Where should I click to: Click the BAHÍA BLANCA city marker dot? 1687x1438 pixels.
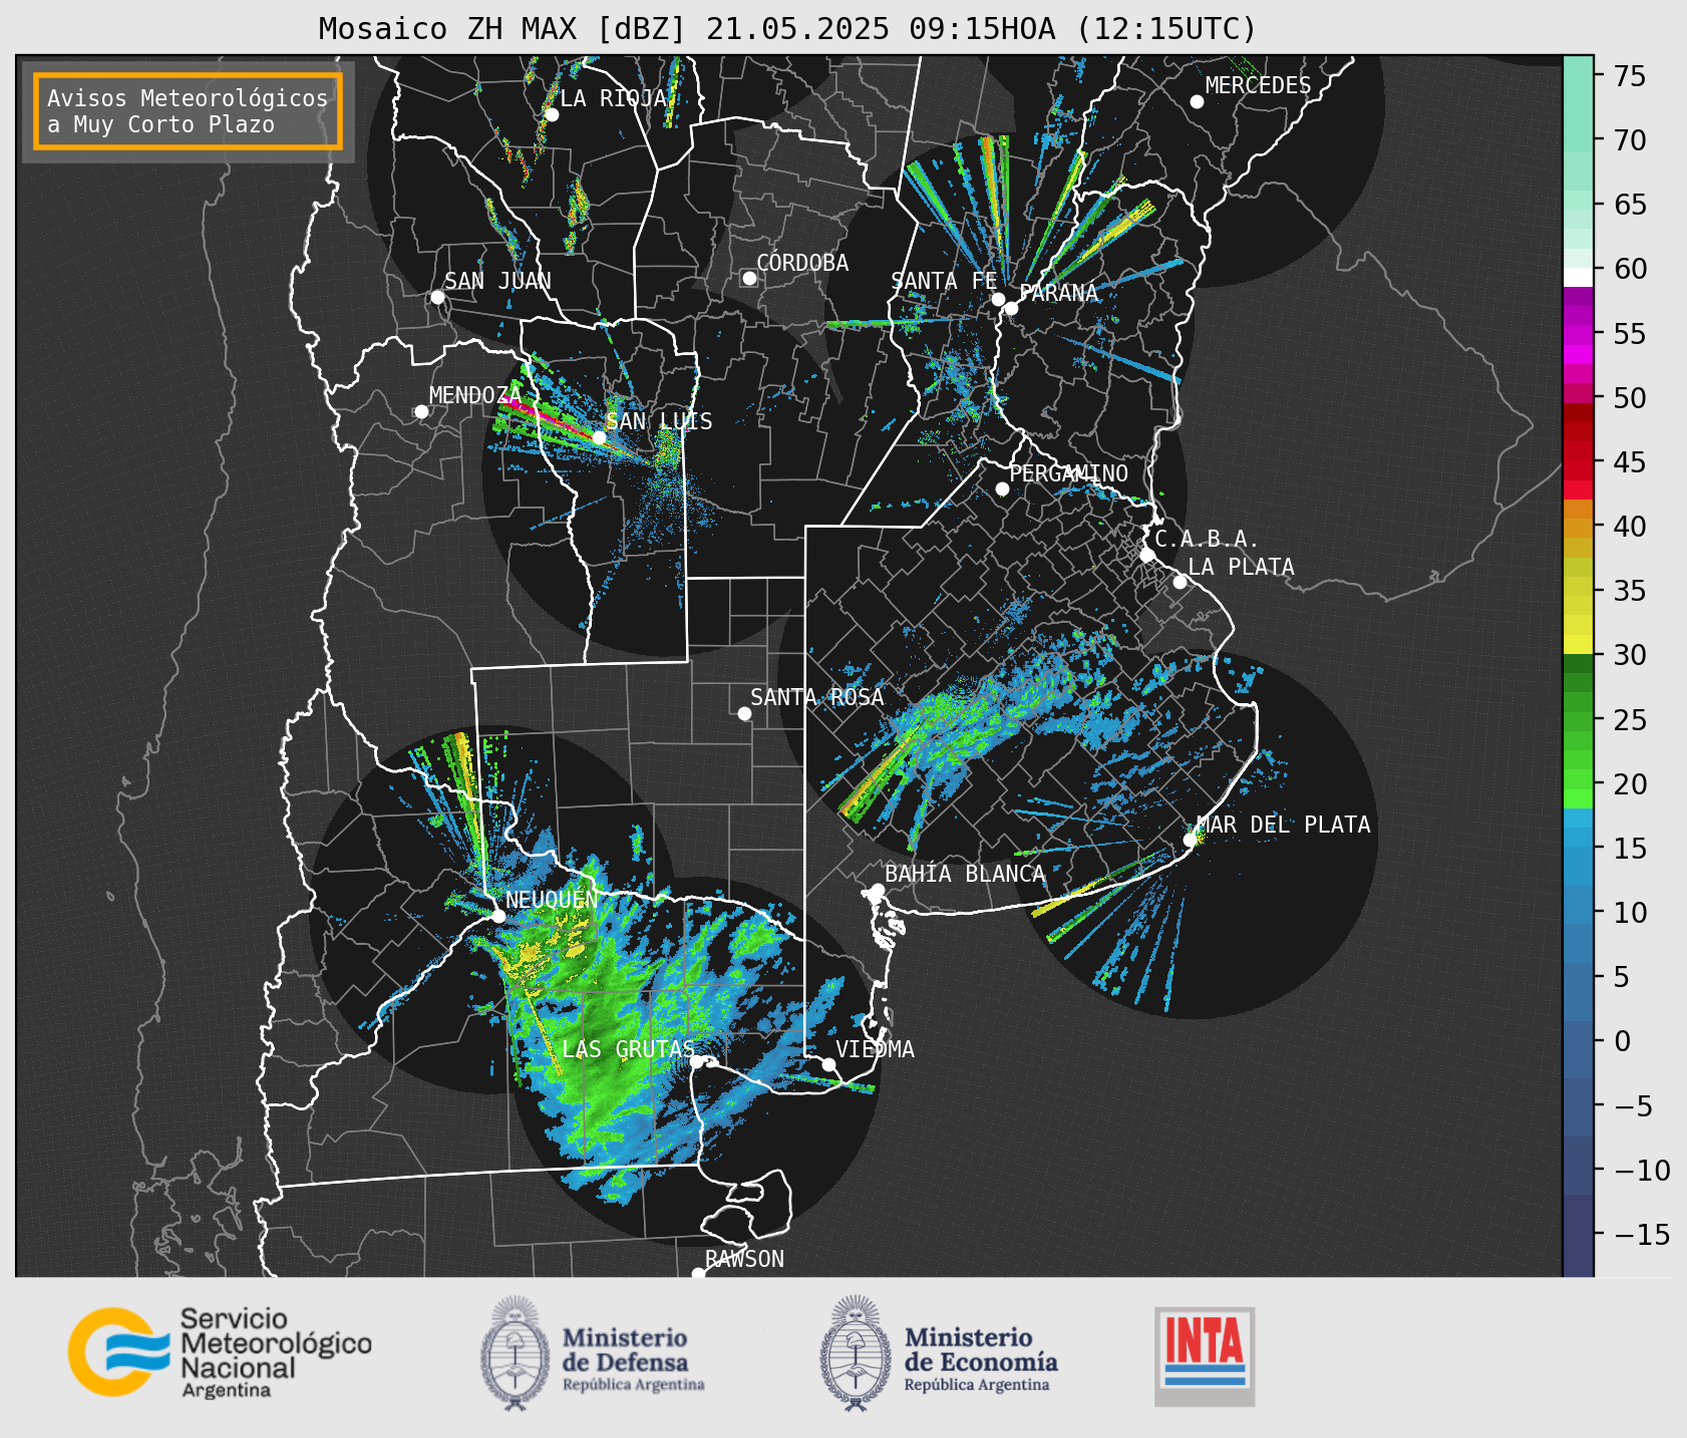click(877, 890)
